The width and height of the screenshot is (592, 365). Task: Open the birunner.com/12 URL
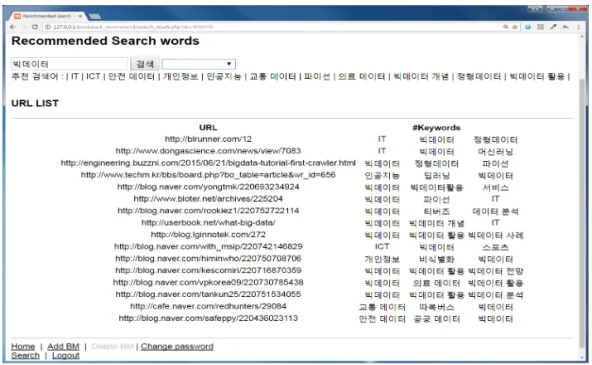(208, 139)
